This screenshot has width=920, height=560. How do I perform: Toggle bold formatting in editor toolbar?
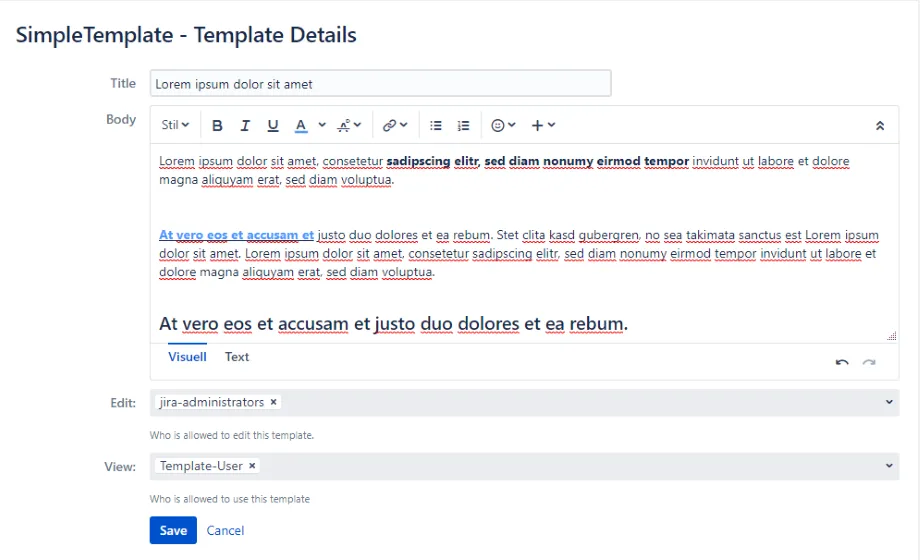217,125
